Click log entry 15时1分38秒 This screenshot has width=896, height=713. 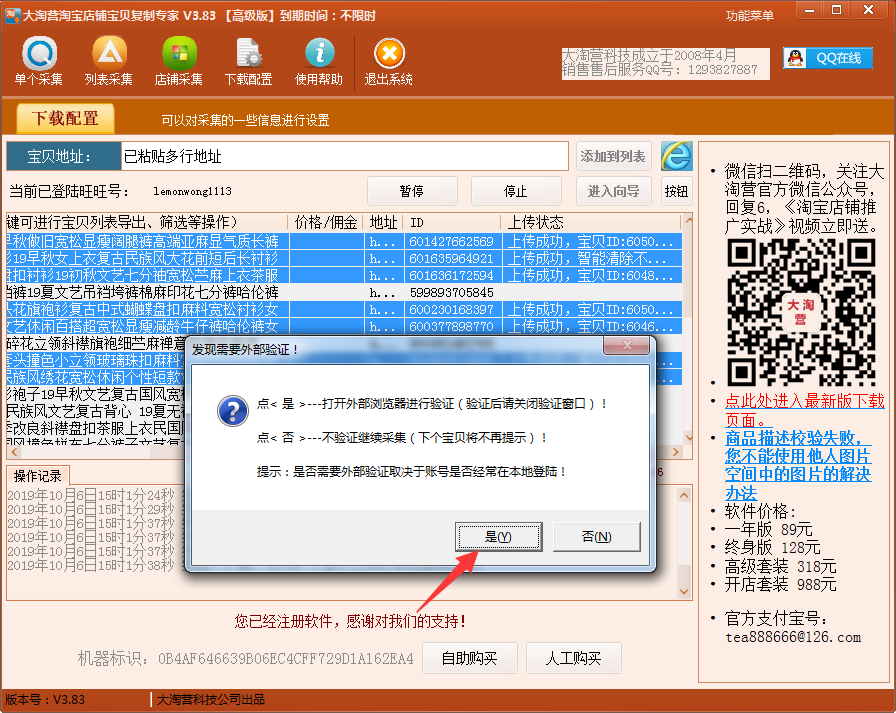pos(91,565)
